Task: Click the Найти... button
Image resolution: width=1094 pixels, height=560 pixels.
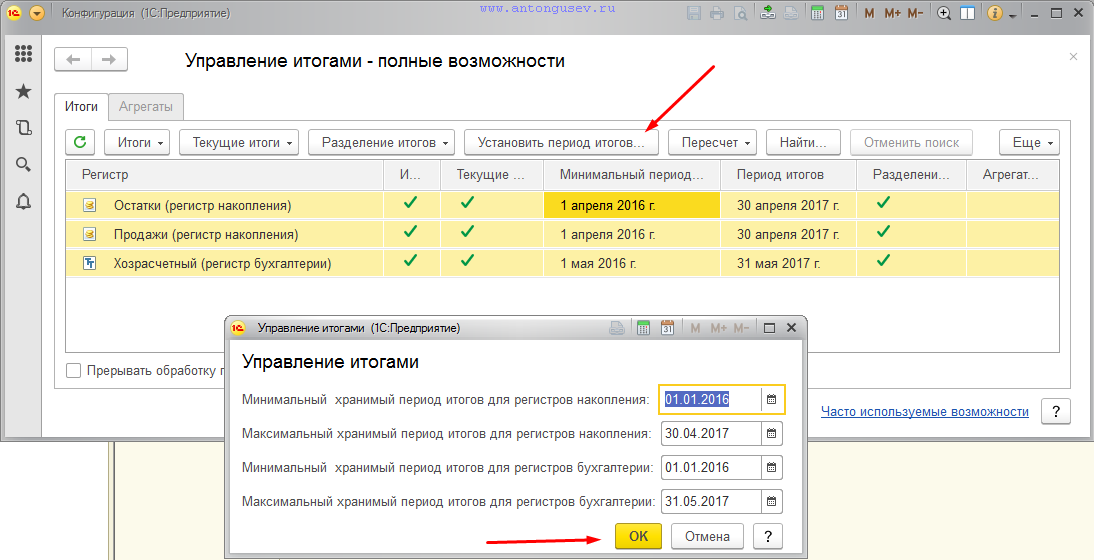Action: (803, 142)
